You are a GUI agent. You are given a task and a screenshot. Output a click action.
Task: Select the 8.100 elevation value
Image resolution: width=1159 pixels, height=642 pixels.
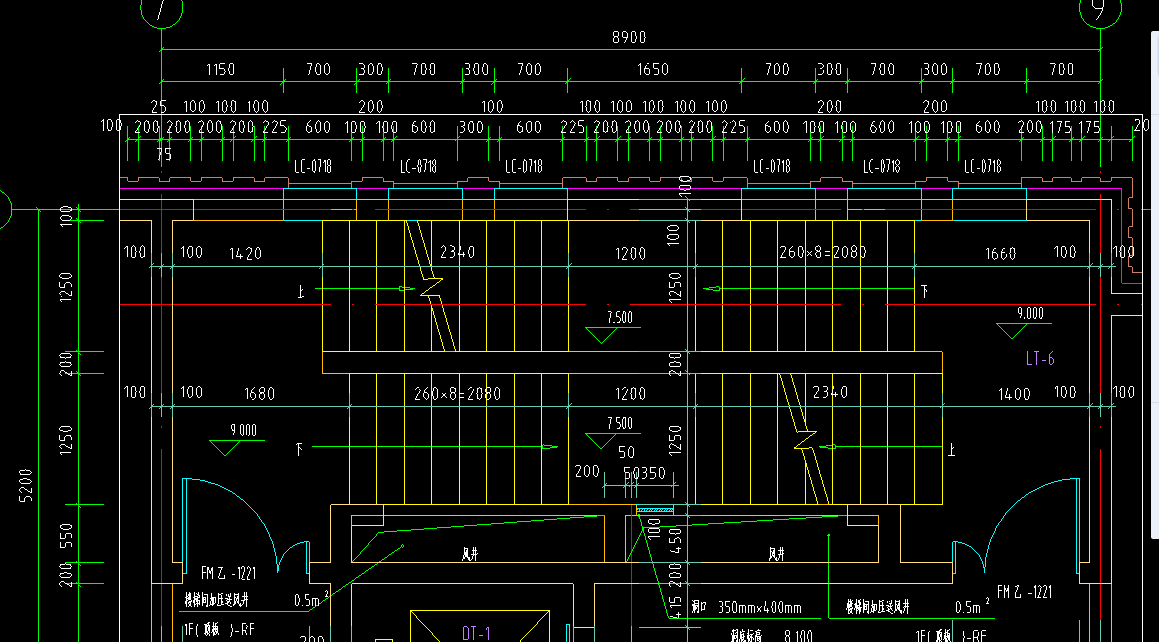(798, 635)
